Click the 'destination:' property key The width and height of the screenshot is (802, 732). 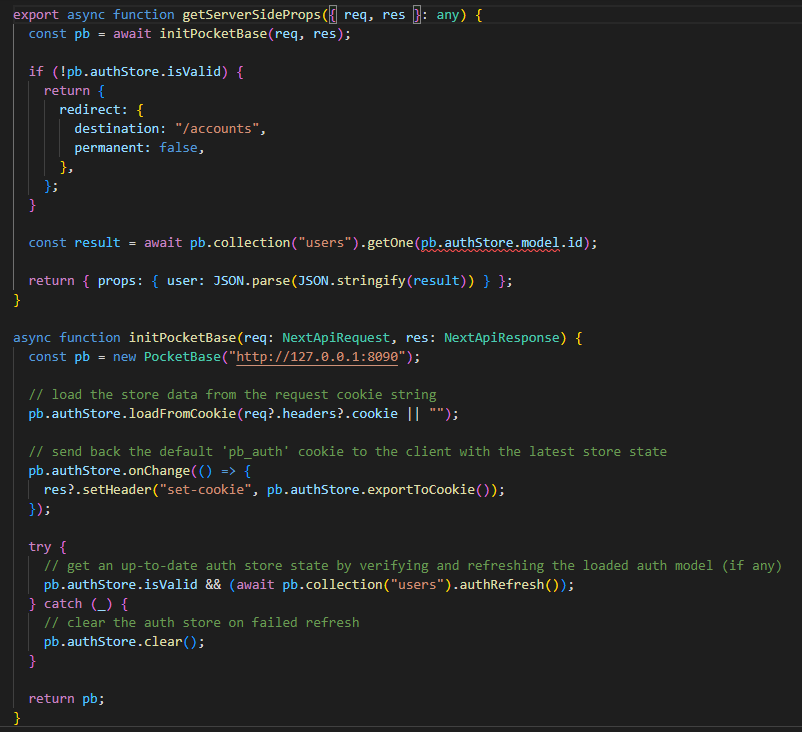120,128
